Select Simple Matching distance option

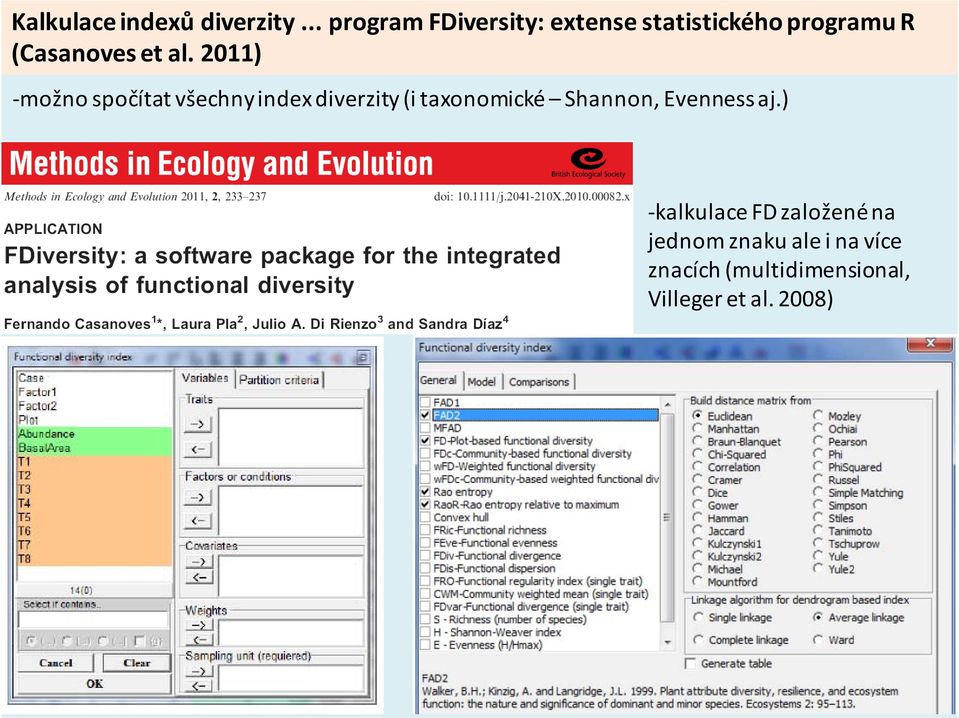click(x=818, y=492)
